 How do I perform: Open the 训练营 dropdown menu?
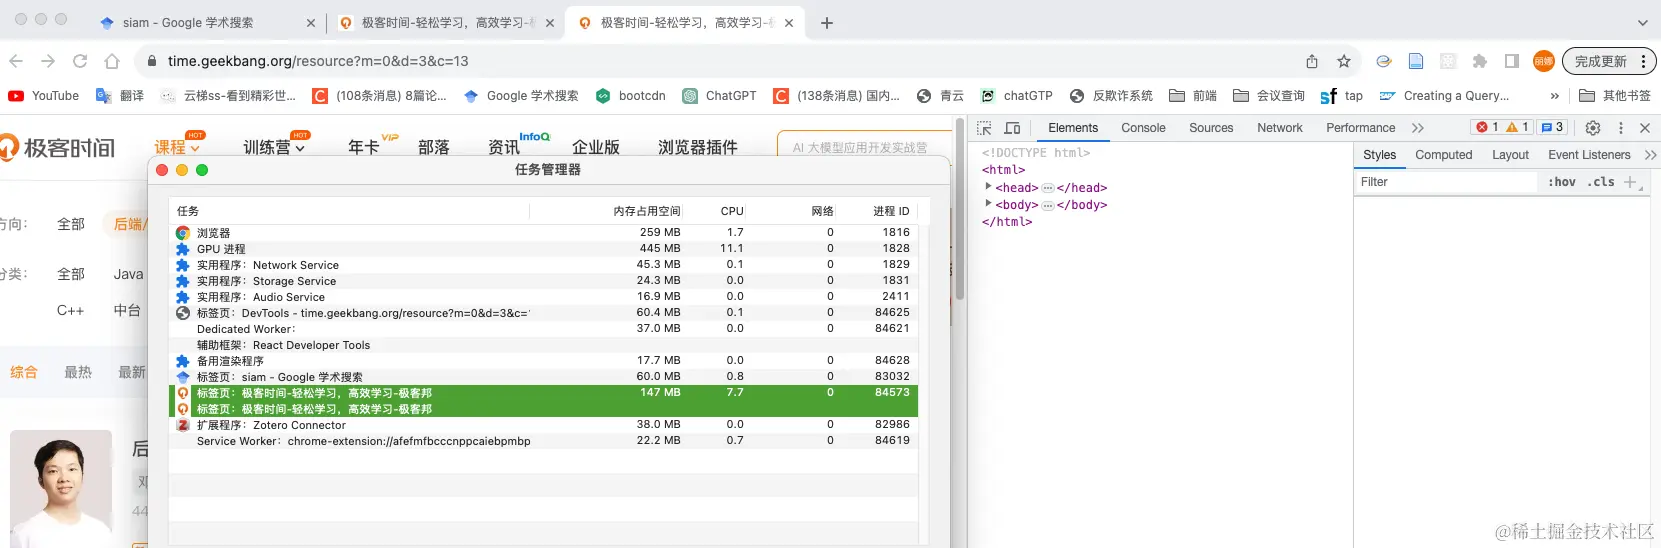coord(274,147)
